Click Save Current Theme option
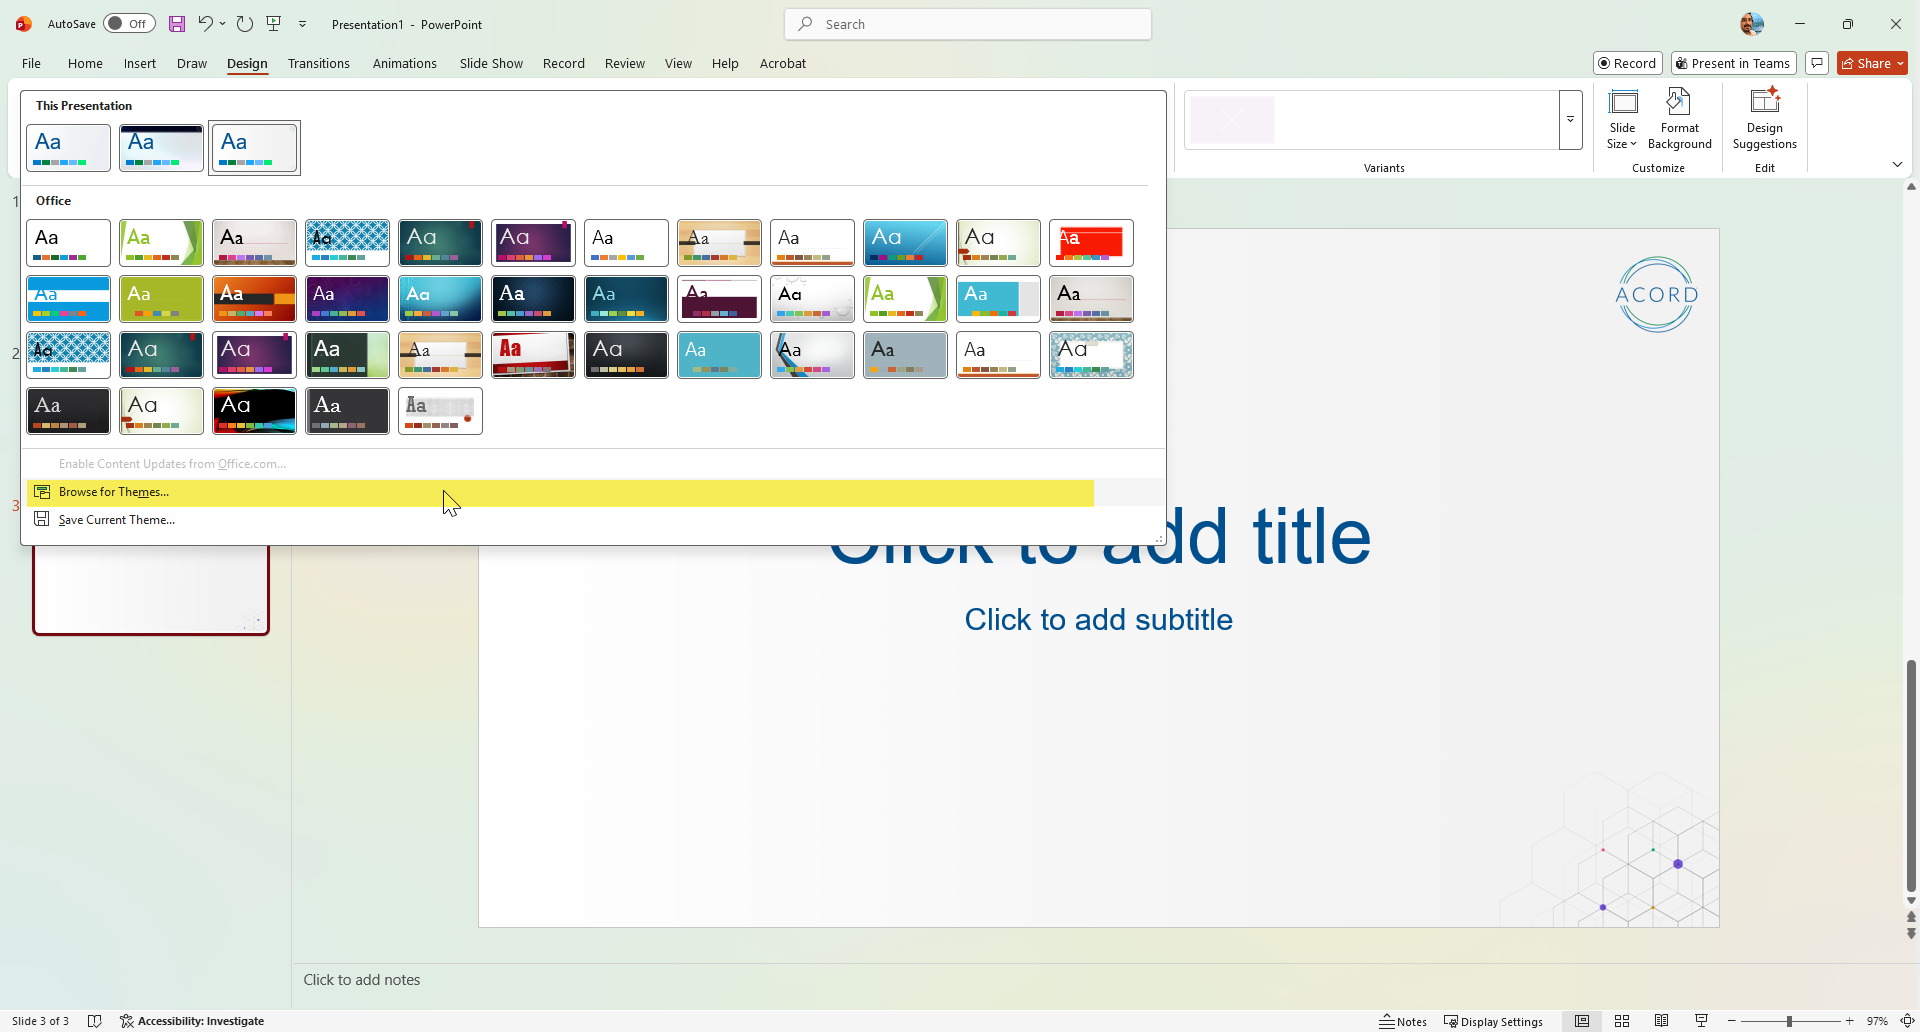Viewport: 1920px width, 1032px height. [116, 520]
